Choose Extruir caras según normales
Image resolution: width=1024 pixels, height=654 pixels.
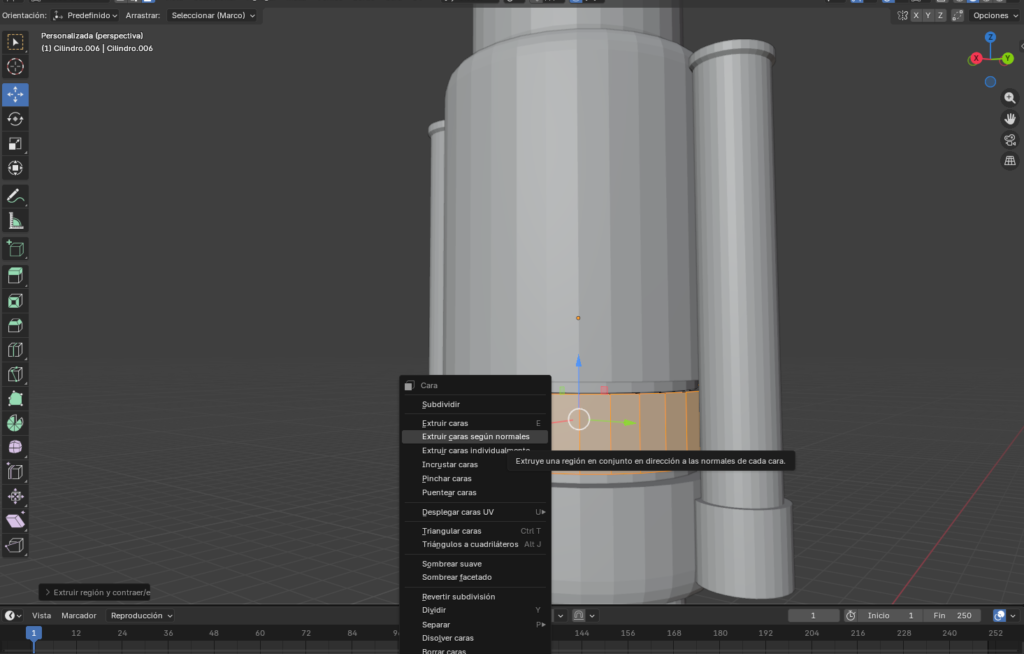click(475, 437)
